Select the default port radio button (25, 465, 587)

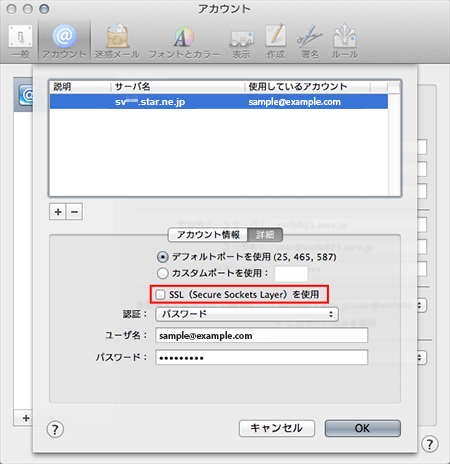(x=163, y=257)
